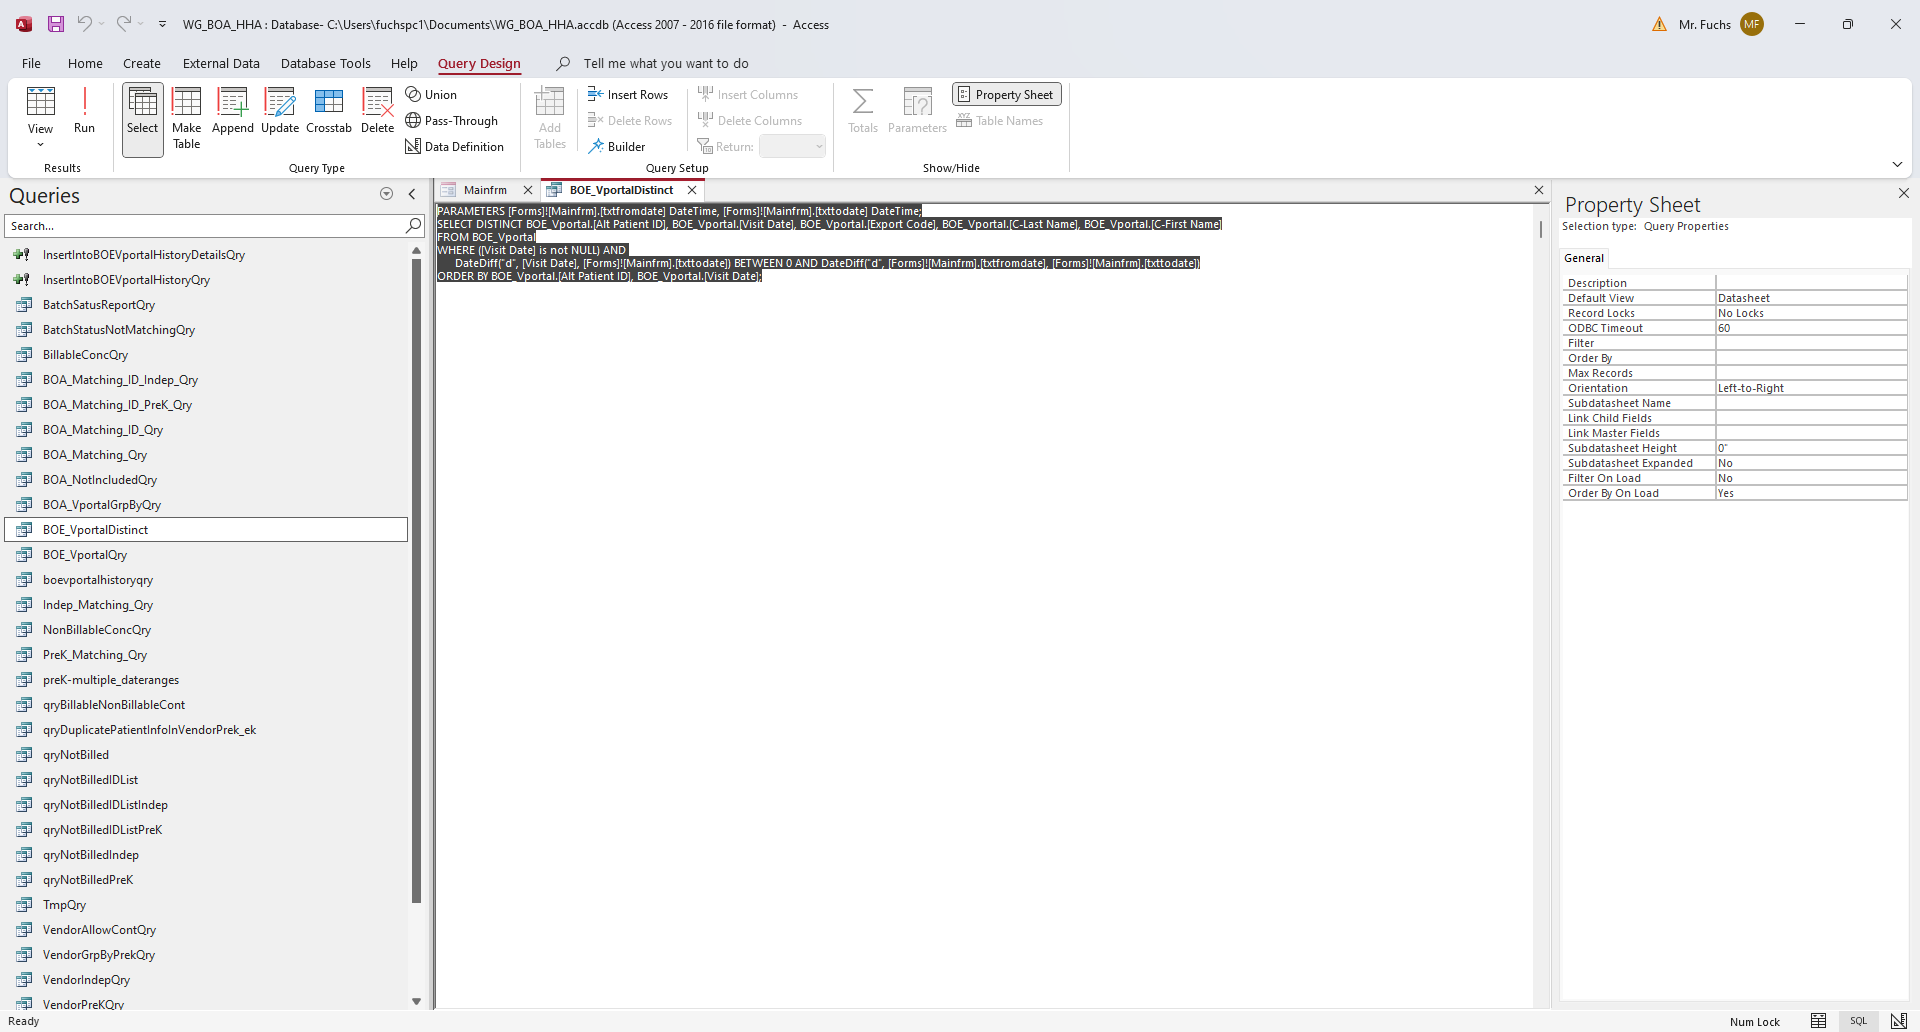Open the External Data ribbon tab

[221, 63]
